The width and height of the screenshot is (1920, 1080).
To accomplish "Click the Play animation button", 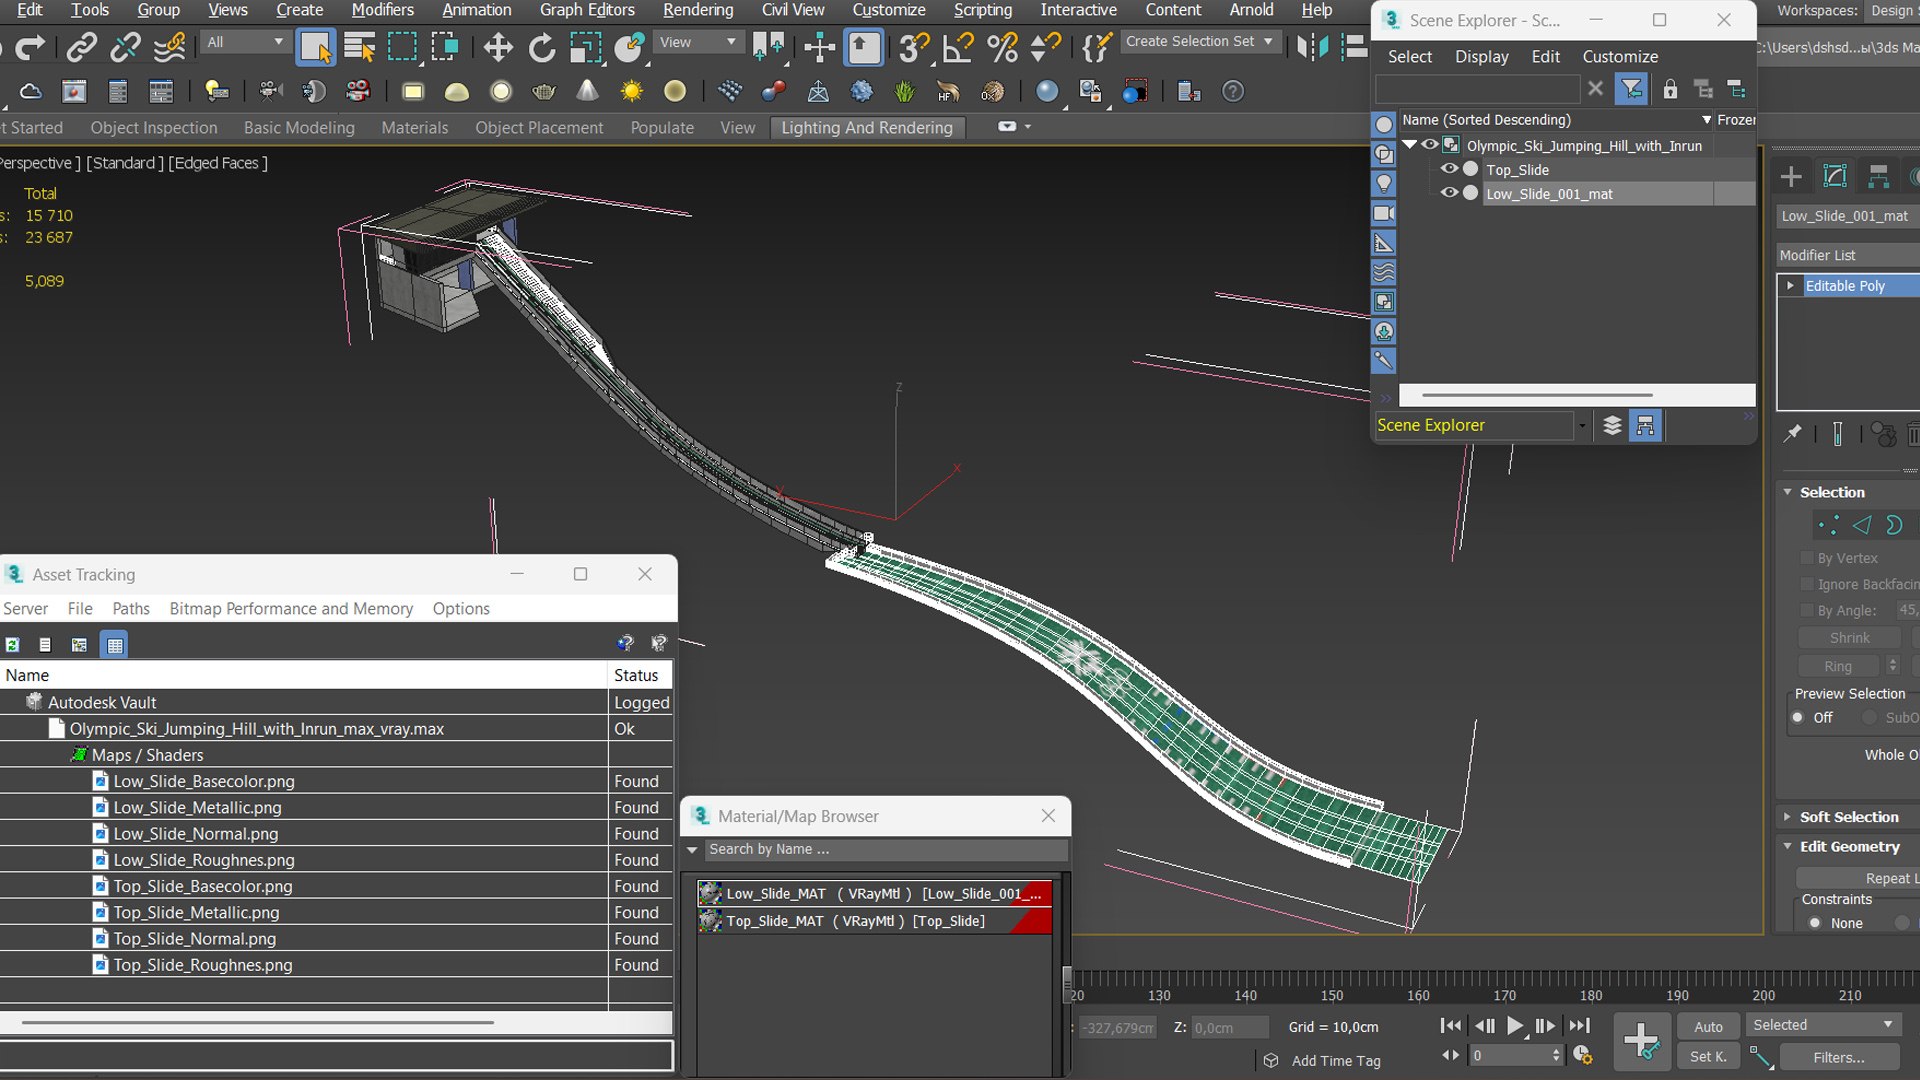I will point(1515,1026).
